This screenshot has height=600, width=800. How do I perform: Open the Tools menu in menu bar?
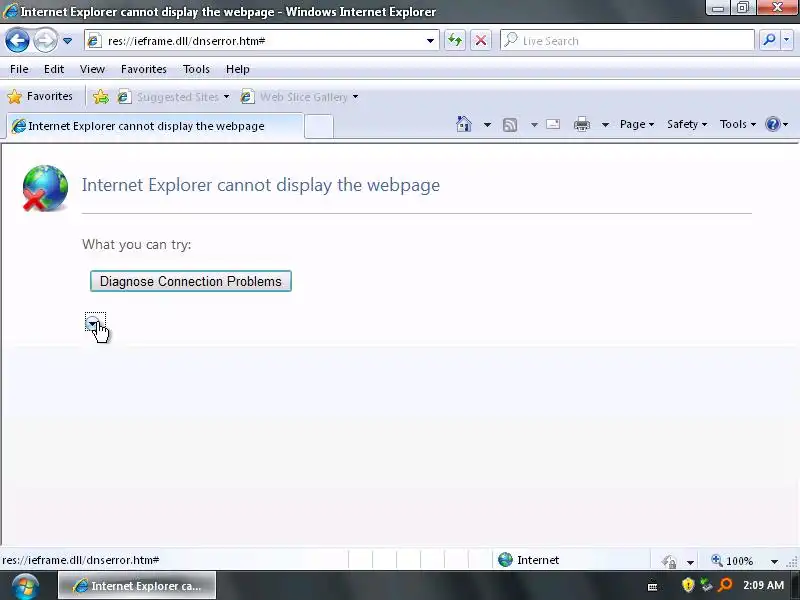[x=196, y=69]
